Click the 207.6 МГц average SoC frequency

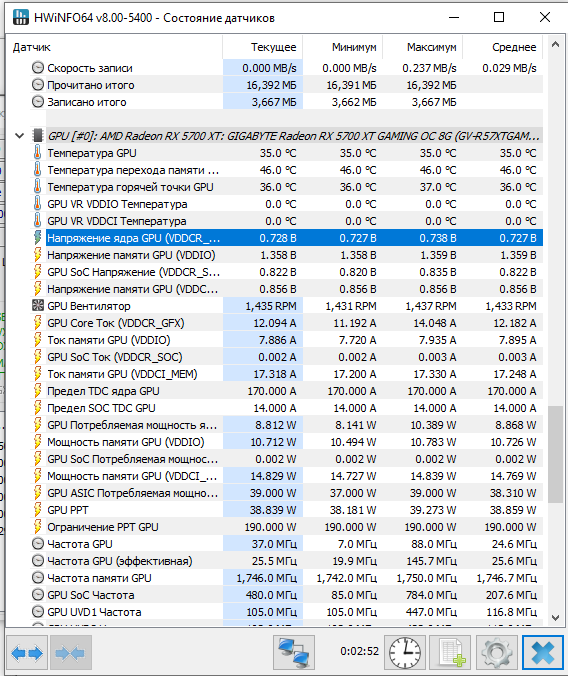(x=511, y=595)
